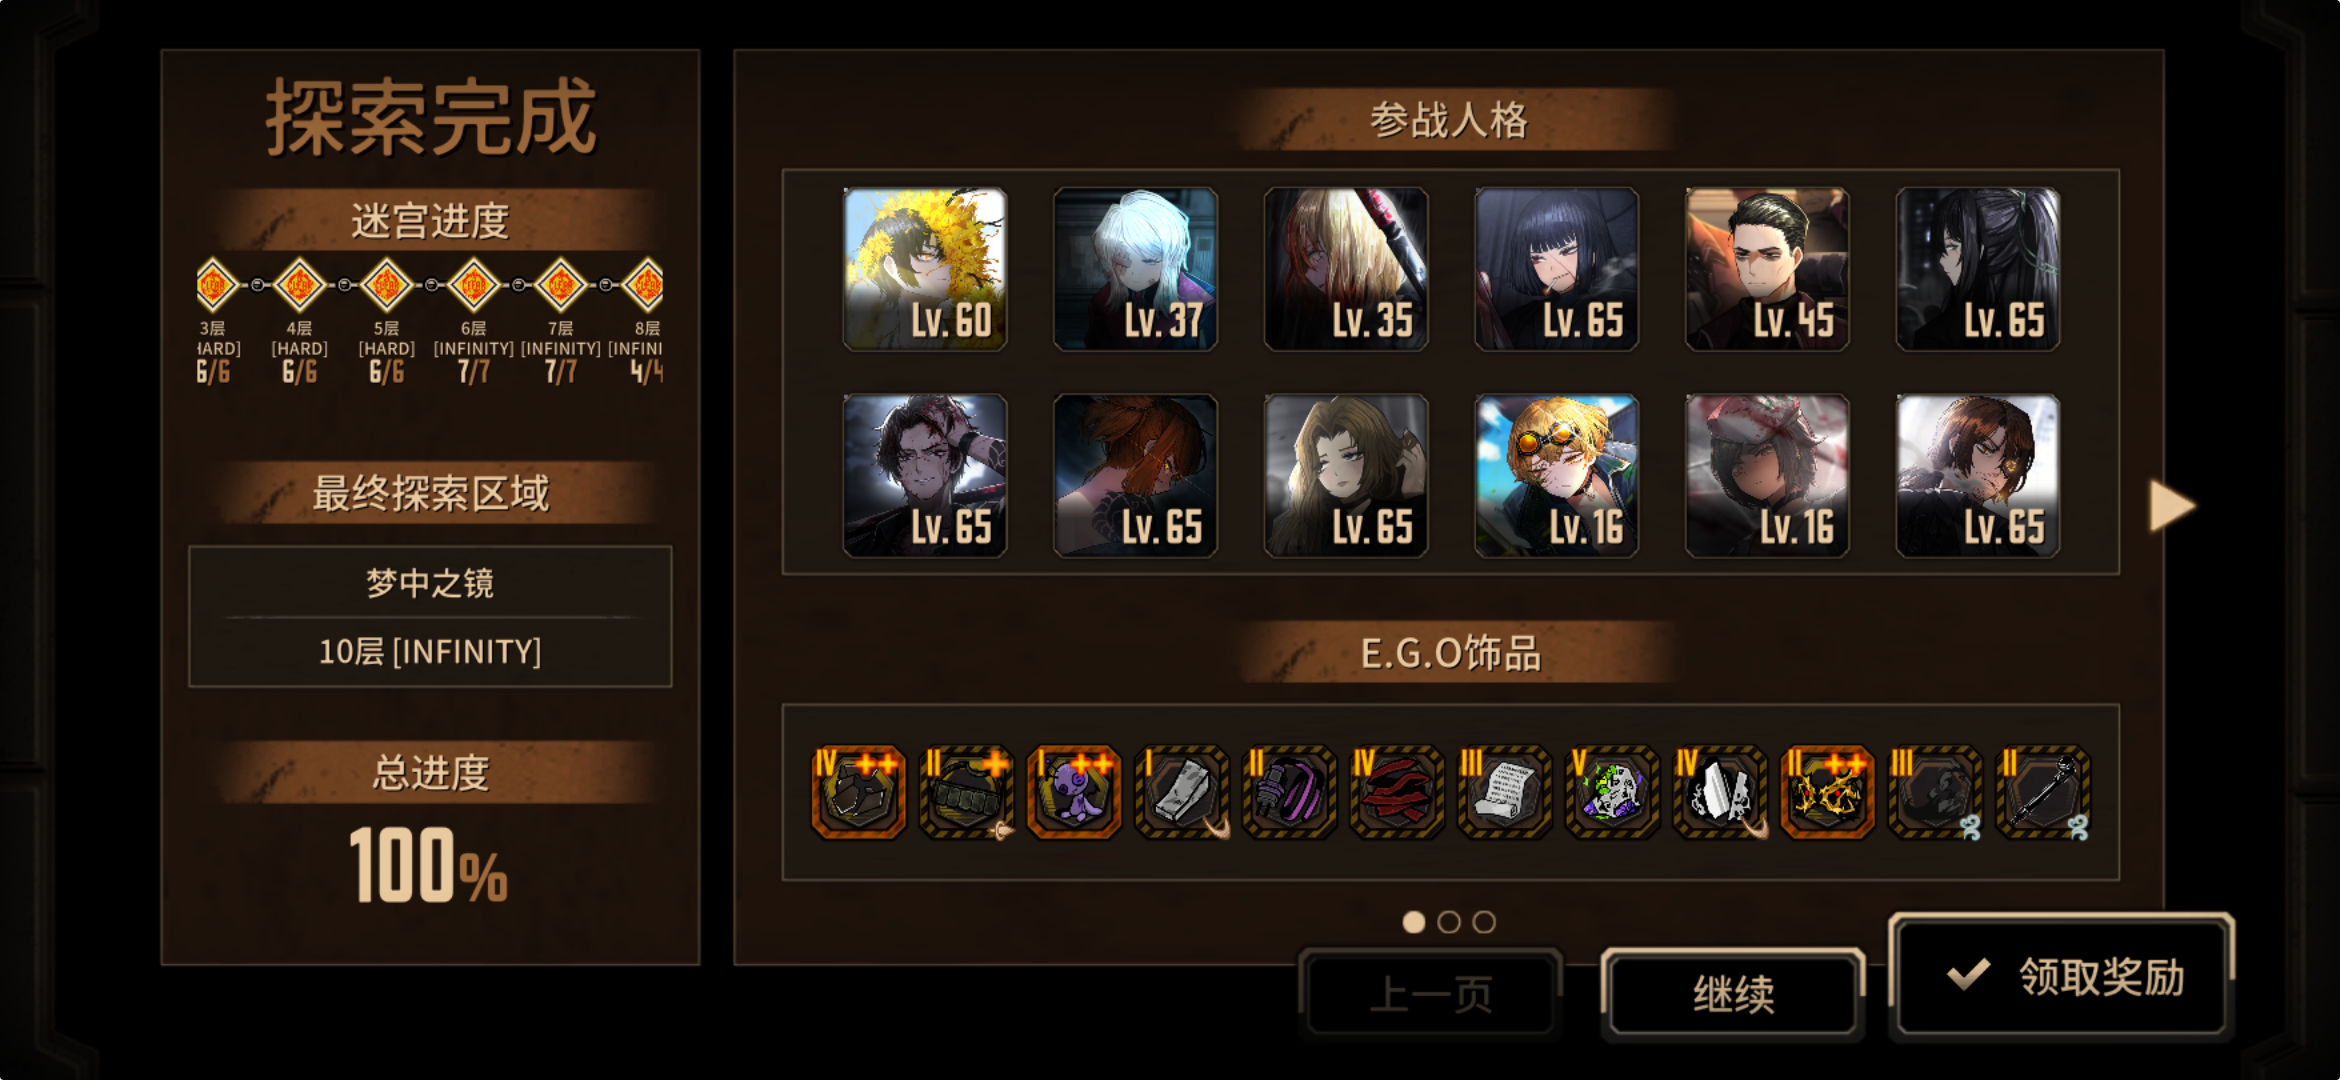Image resolution: width=2340 pixels, height=1080 pixels.
Task: Click the purple headphones tier II gift
Action: point(1289,792)
